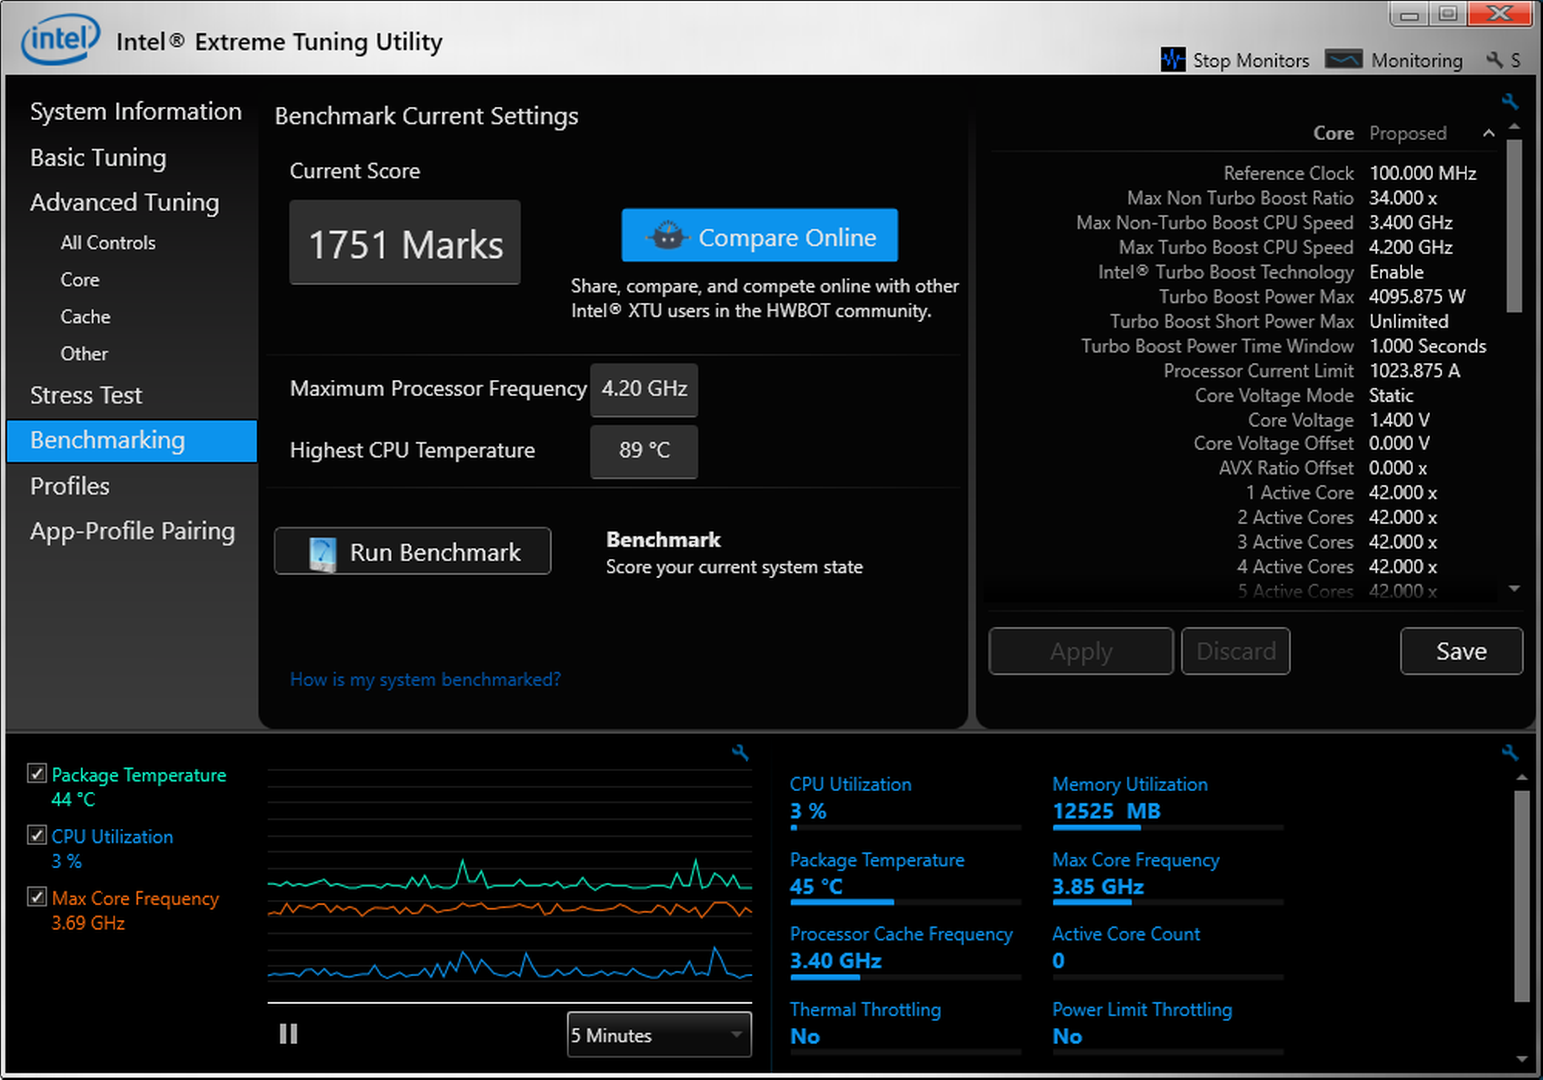Click settings panel scroll up arrow
This screenshot has height=1080, width=1543.
tap(1514, 127)
